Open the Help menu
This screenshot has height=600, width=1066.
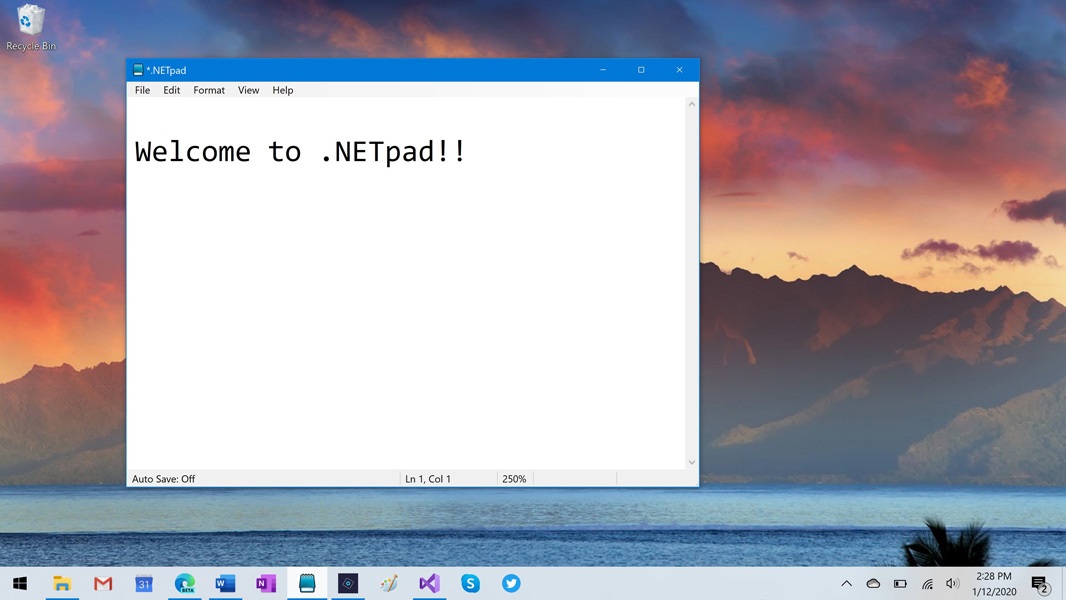point(283,90)
